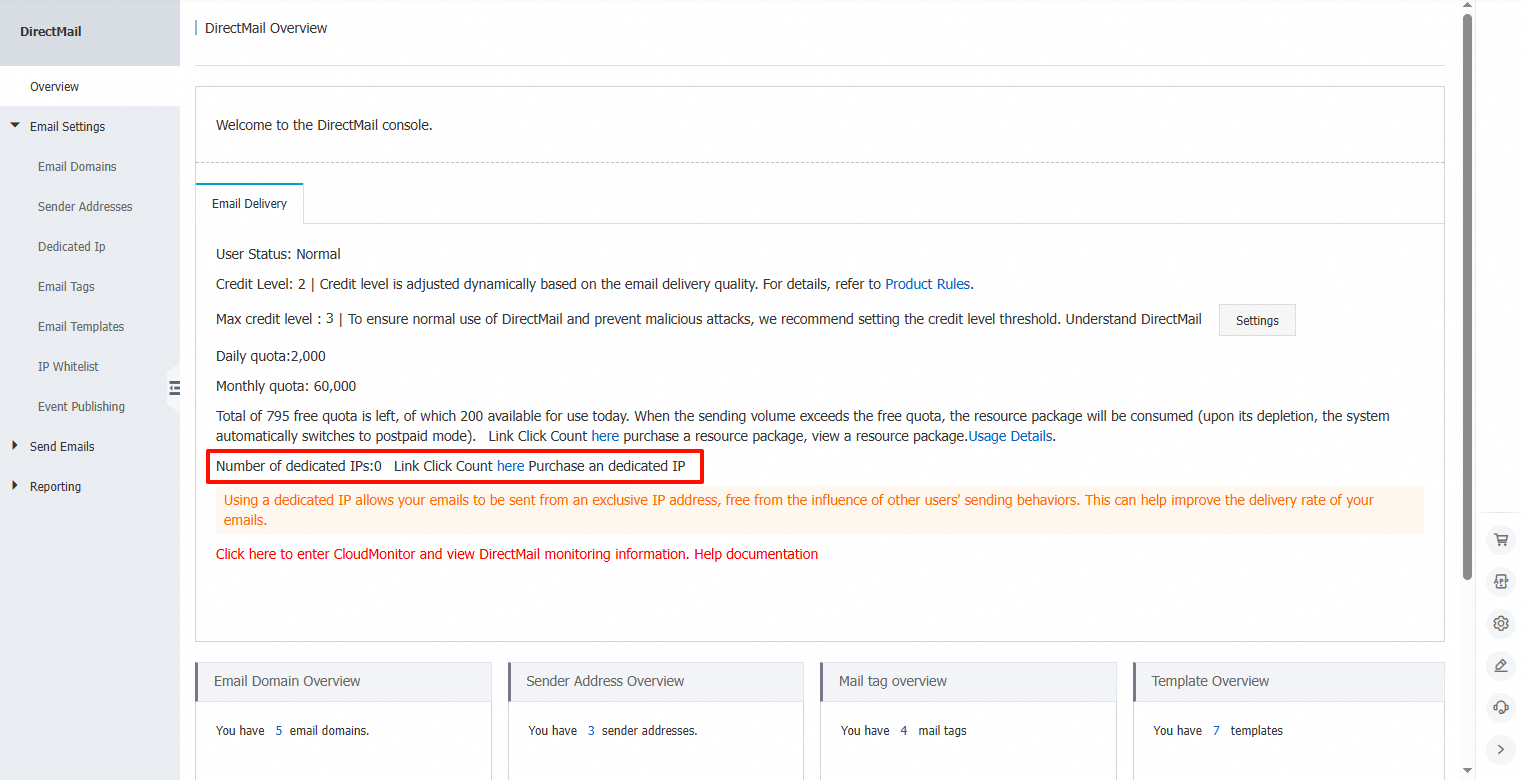The width and height of the screenshot is (1525, 780).
Task: Click the DirectMail sidebar title
Action: pos(51,31)
